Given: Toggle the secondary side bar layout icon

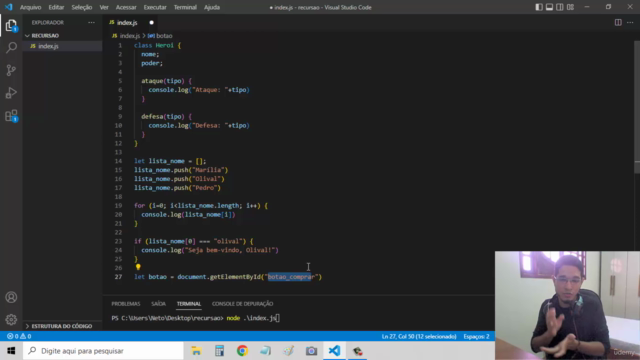Looking at the screenshot, I should coord(560,7).
